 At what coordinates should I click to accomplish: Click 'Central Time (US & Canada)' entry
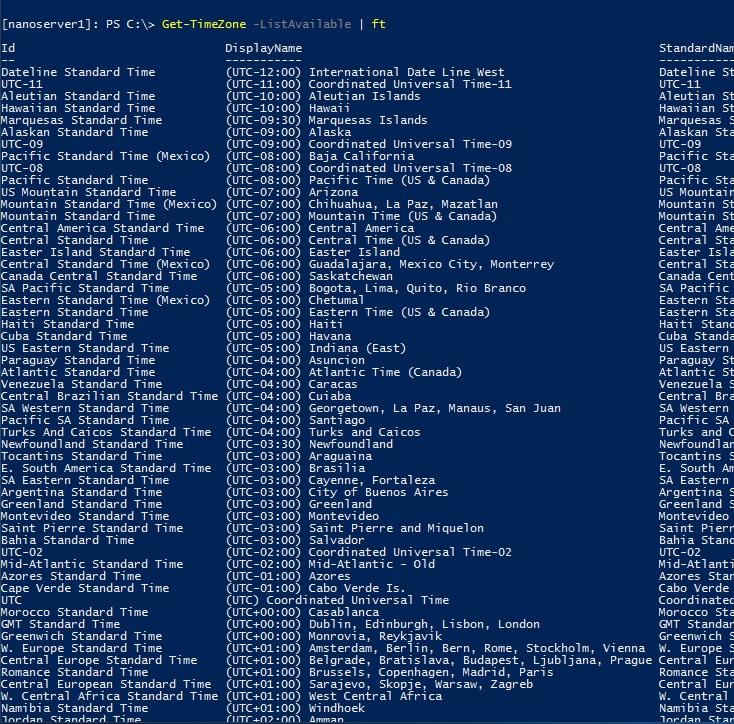[399, 240]
